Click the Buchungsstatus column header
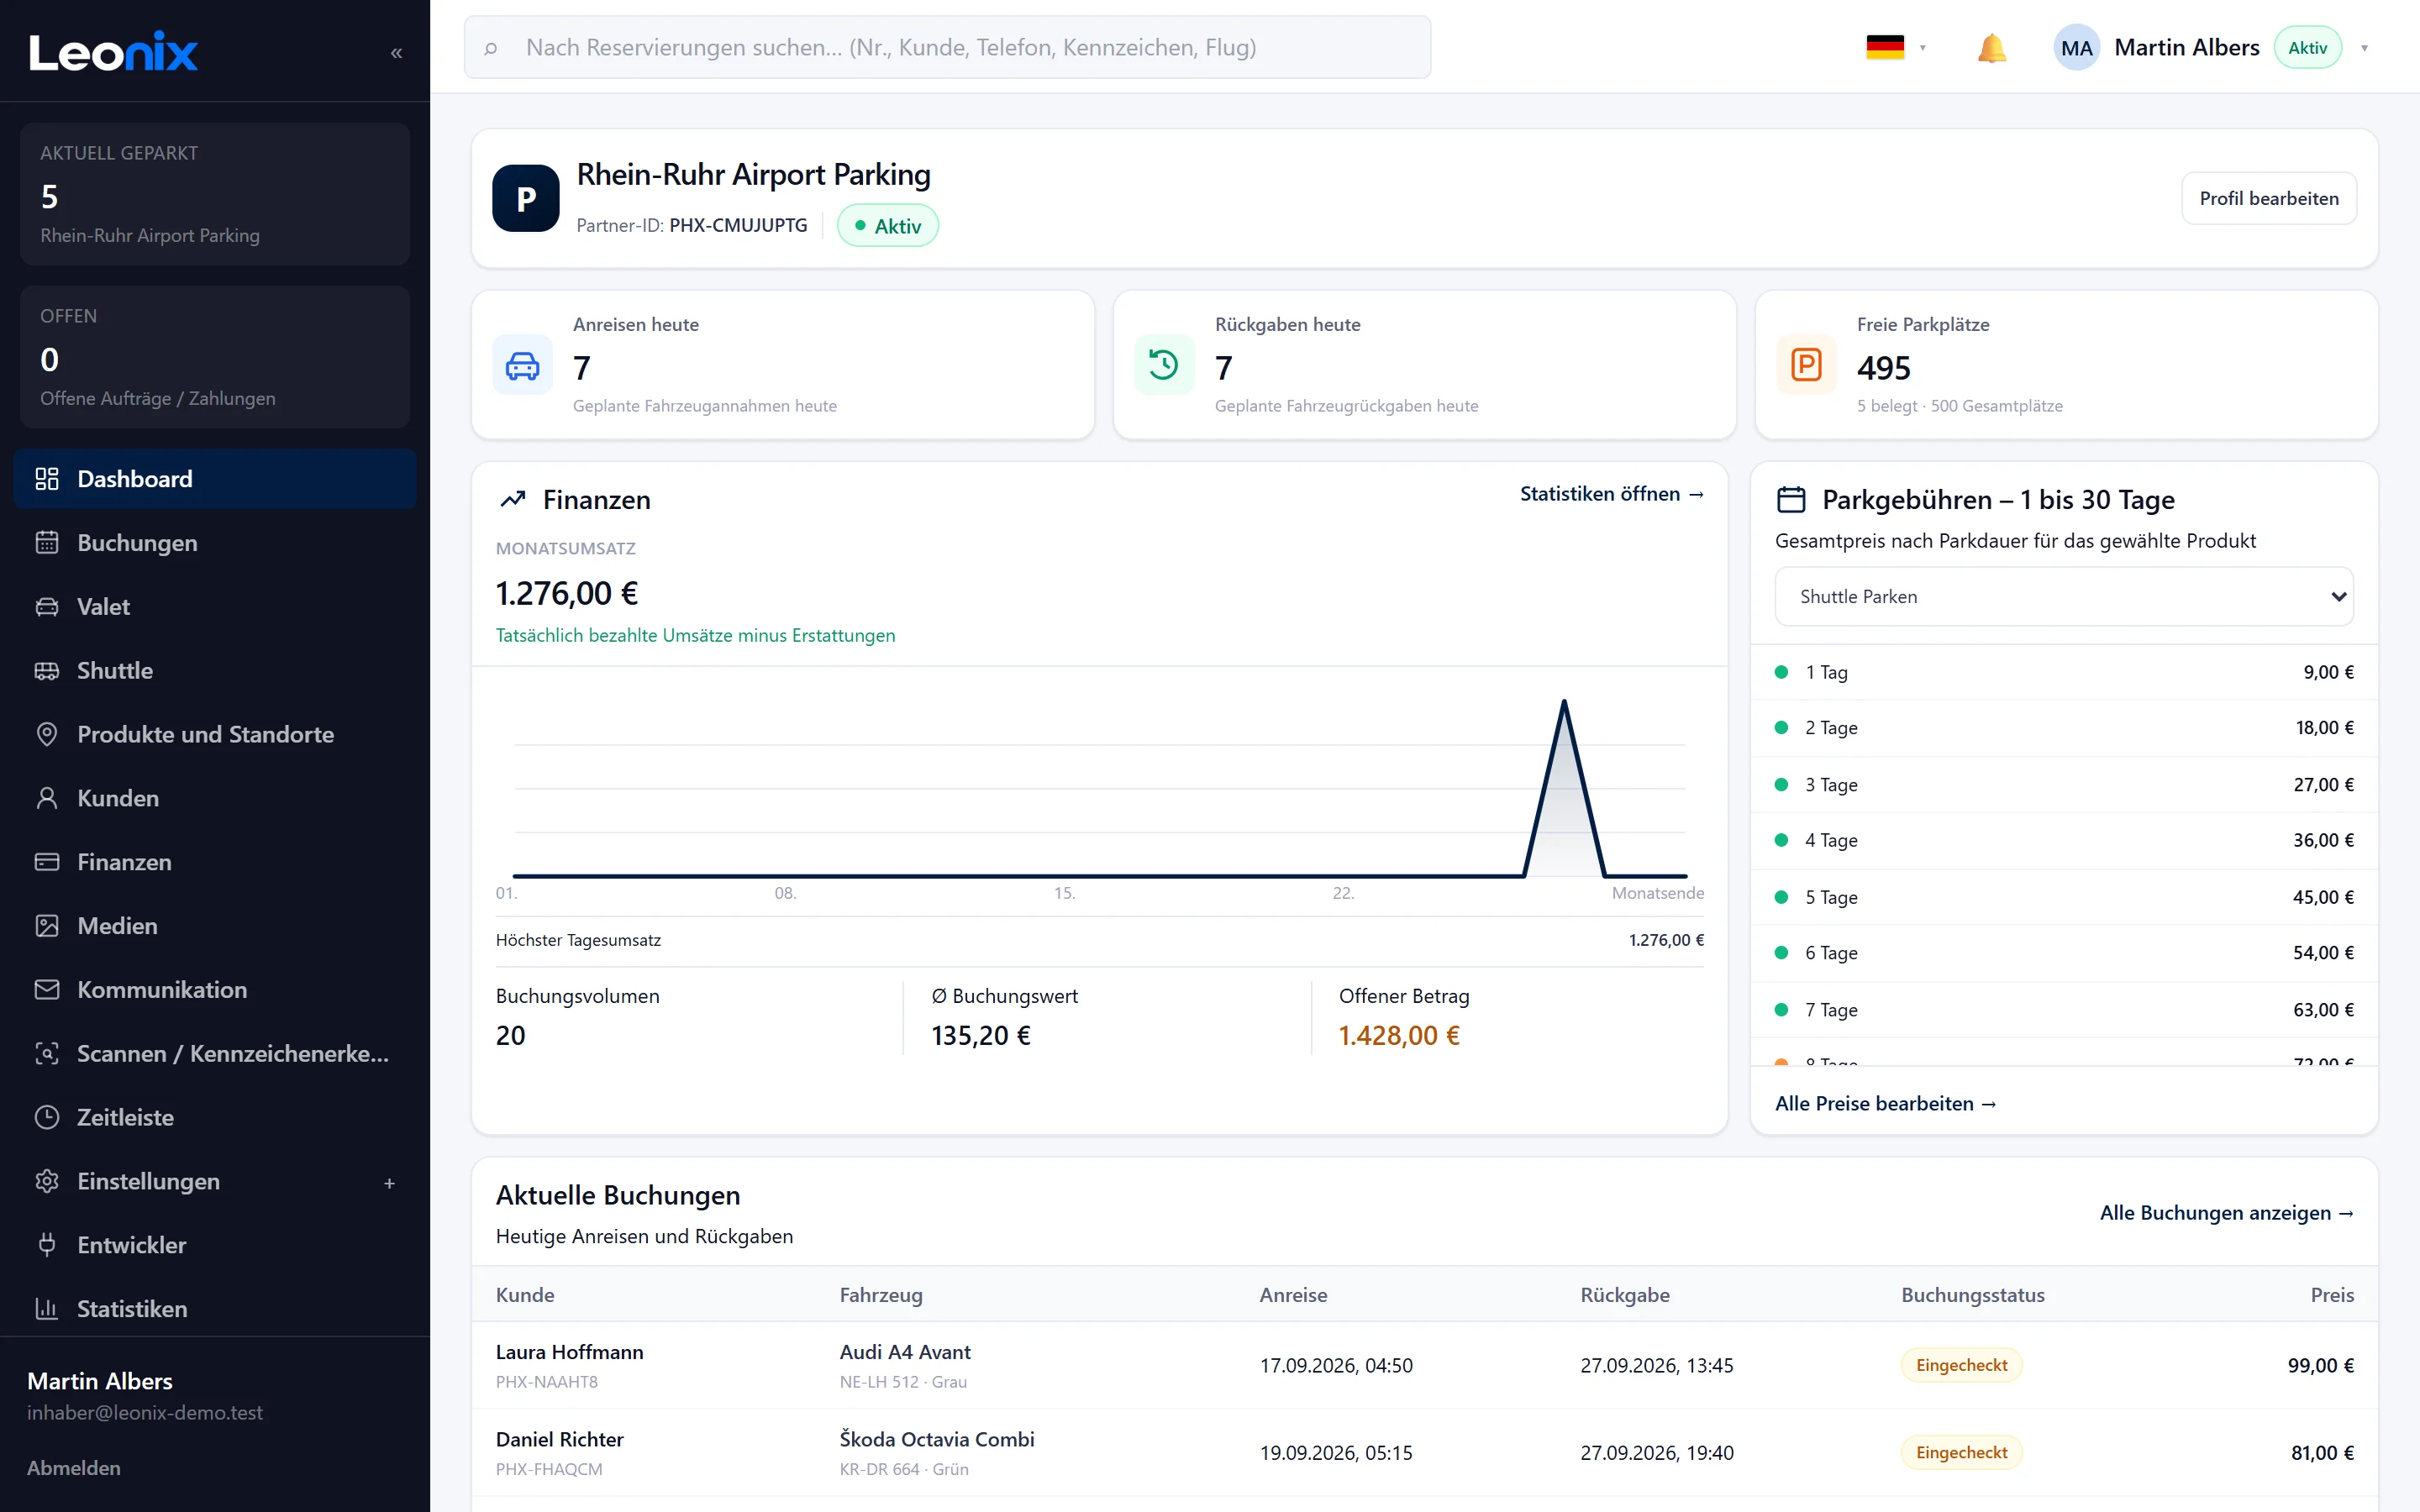Image resolution: width=2420 pixels, height=1512 pixels. [x=1972, y=1295]
